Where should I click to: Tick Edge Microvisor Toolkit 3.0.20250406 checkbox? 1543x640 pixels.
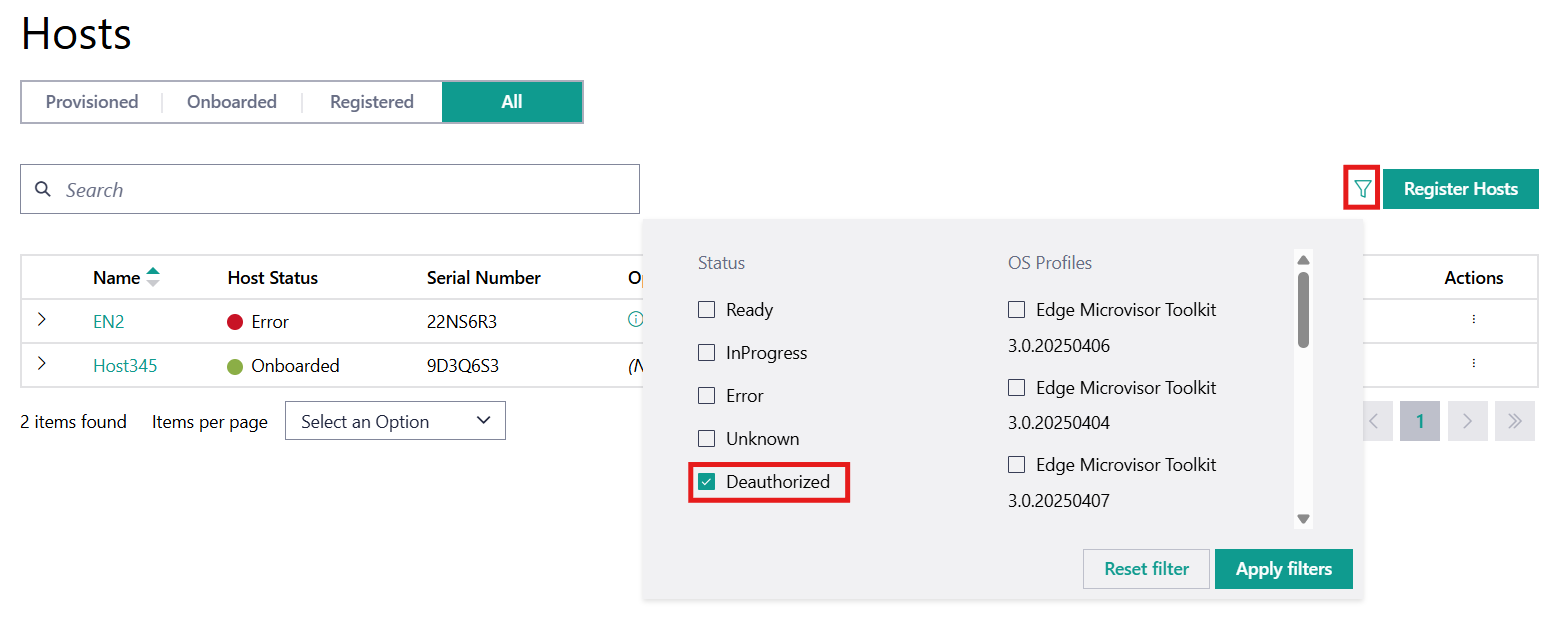[1017, 310]
